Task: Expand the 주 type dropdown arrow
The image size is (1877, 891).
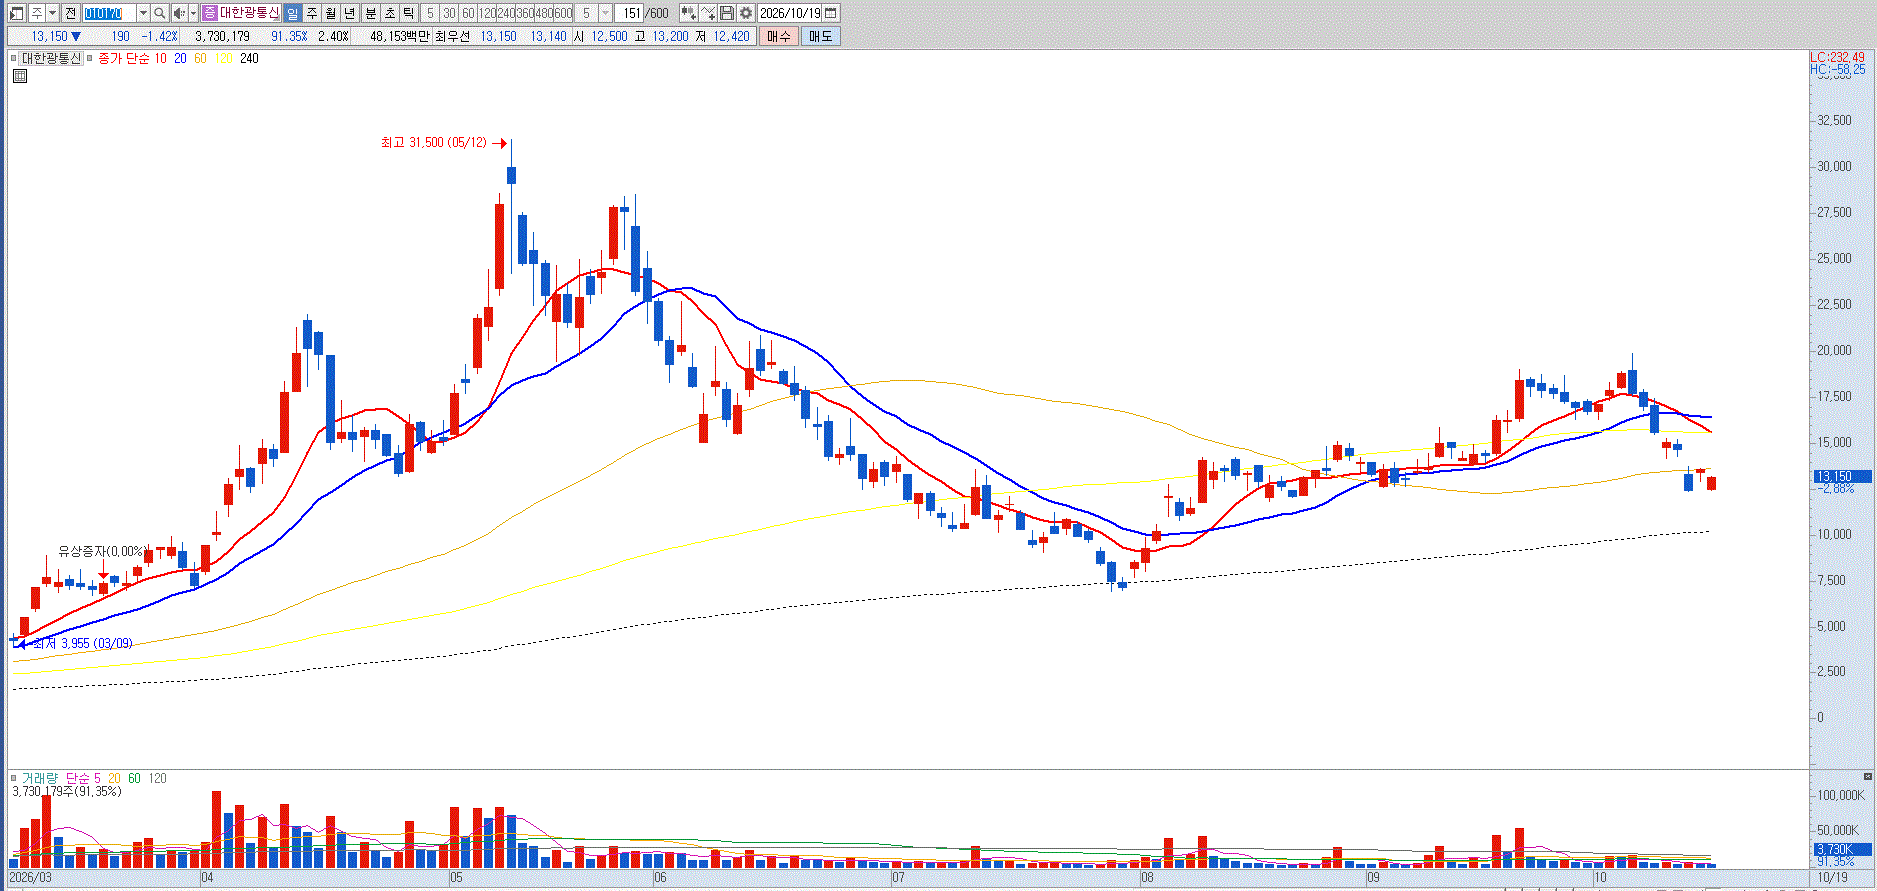Action: coord(52,13)
